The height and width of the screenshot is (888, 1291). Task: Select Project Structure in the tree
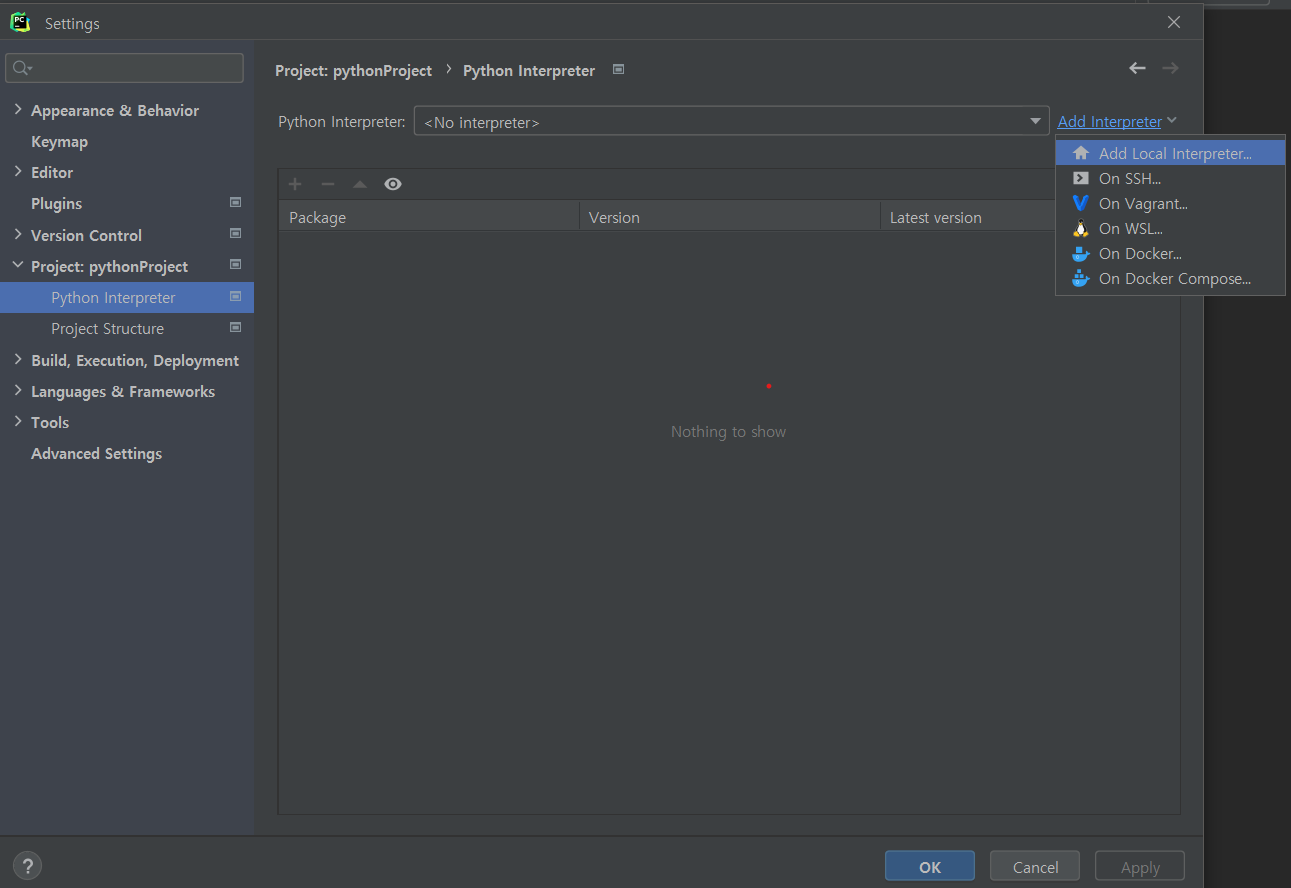(127, 328)
